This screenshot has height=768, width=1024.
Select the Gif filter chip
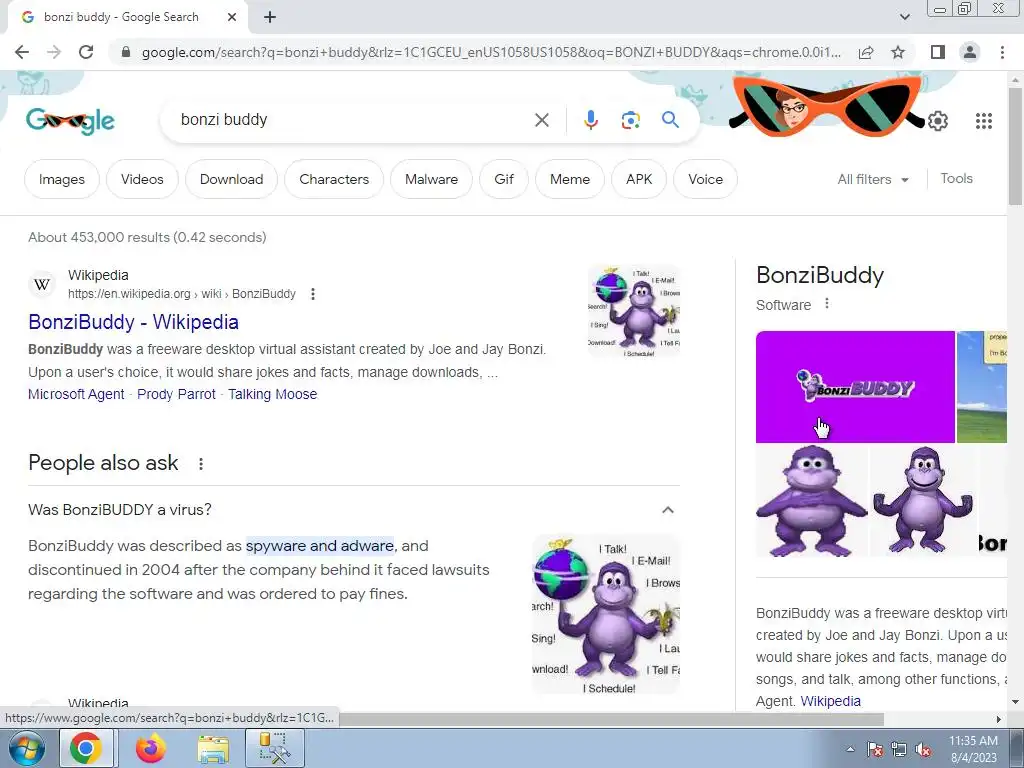504,179
